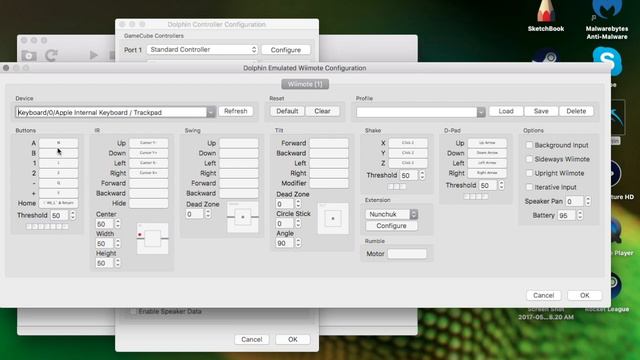Load the selected profile

(x=506, y=111)
